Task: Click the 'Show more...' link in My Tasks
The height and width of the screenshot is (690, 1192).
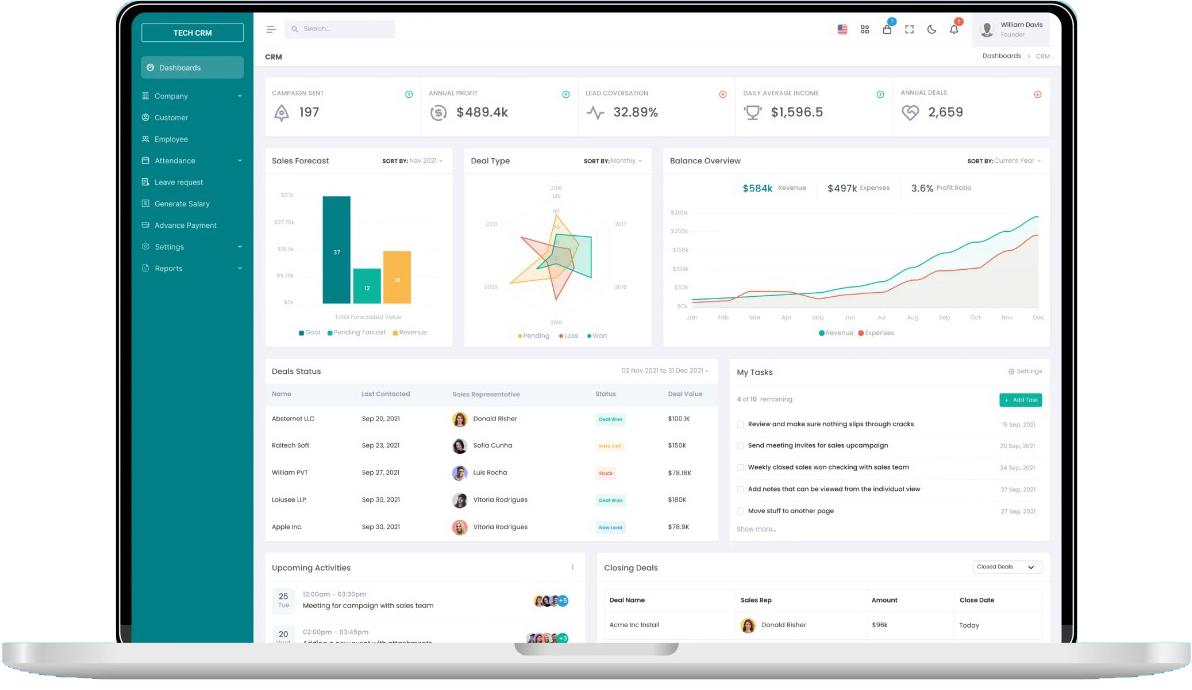Action: 756,528
